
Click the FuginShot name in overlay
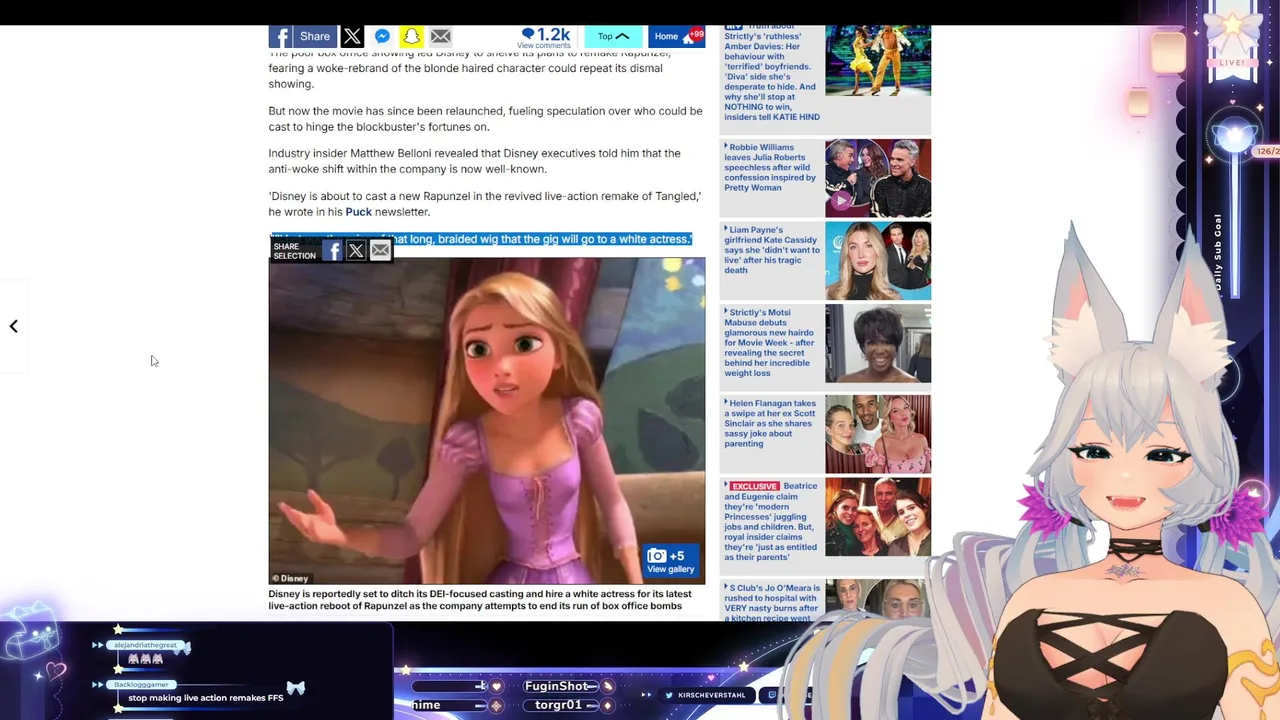[x=557, y=686]
